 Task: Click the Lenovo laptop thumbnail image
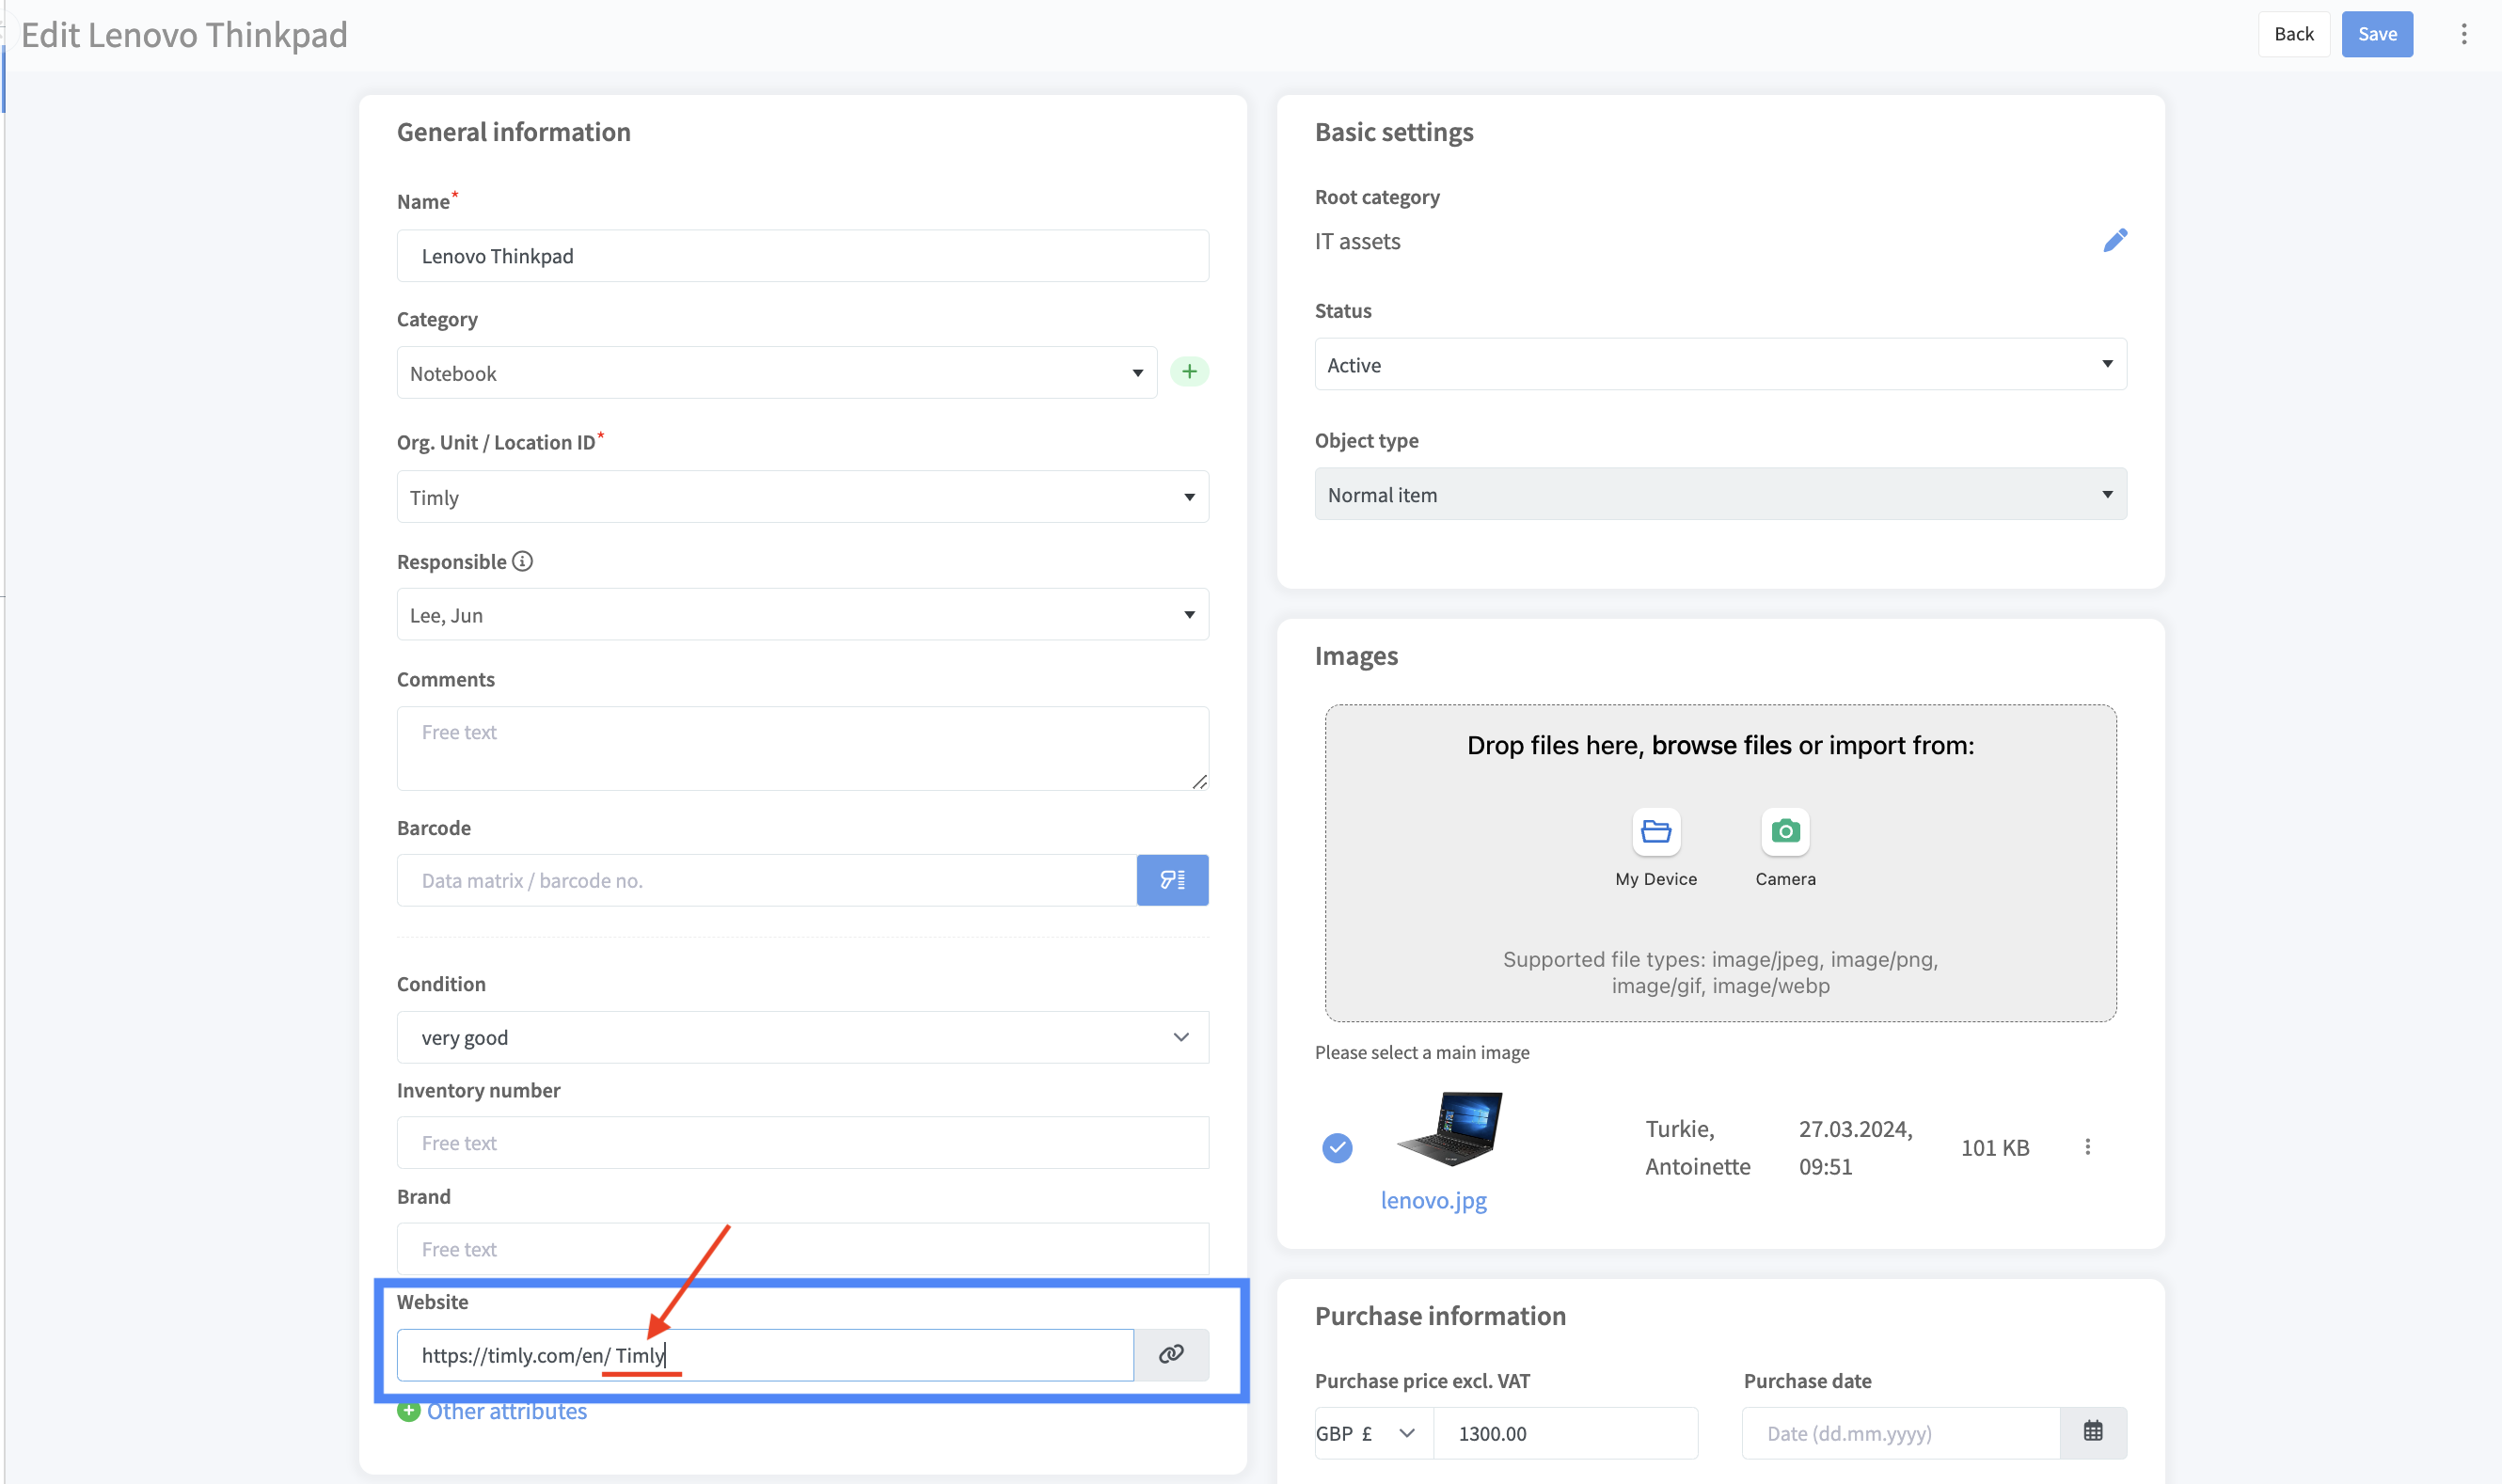1449,1128
